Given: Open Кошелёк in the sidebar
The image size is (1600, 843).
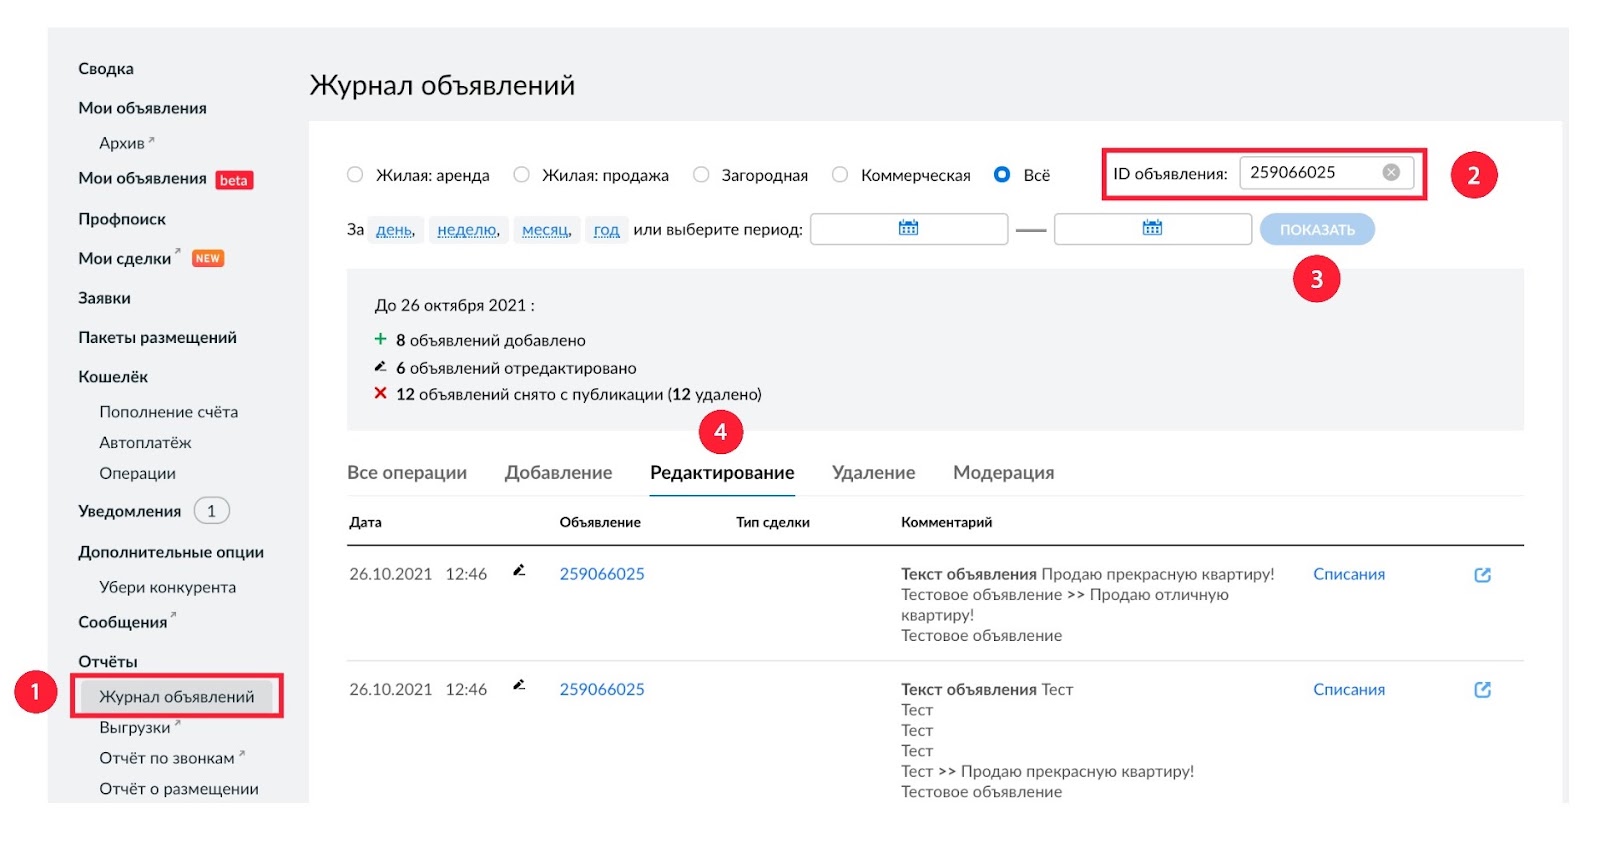Looking at the screenshot, I should (113, 377).
